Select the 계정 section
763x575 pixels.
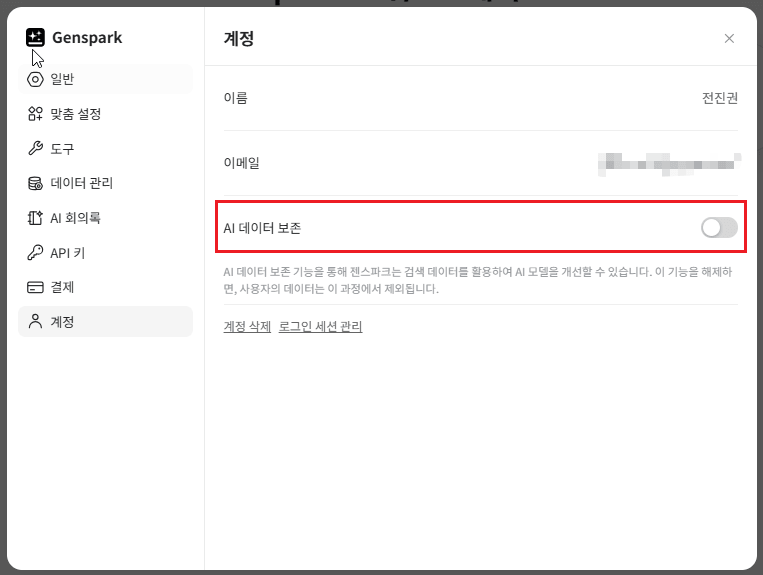pos(106,322)
